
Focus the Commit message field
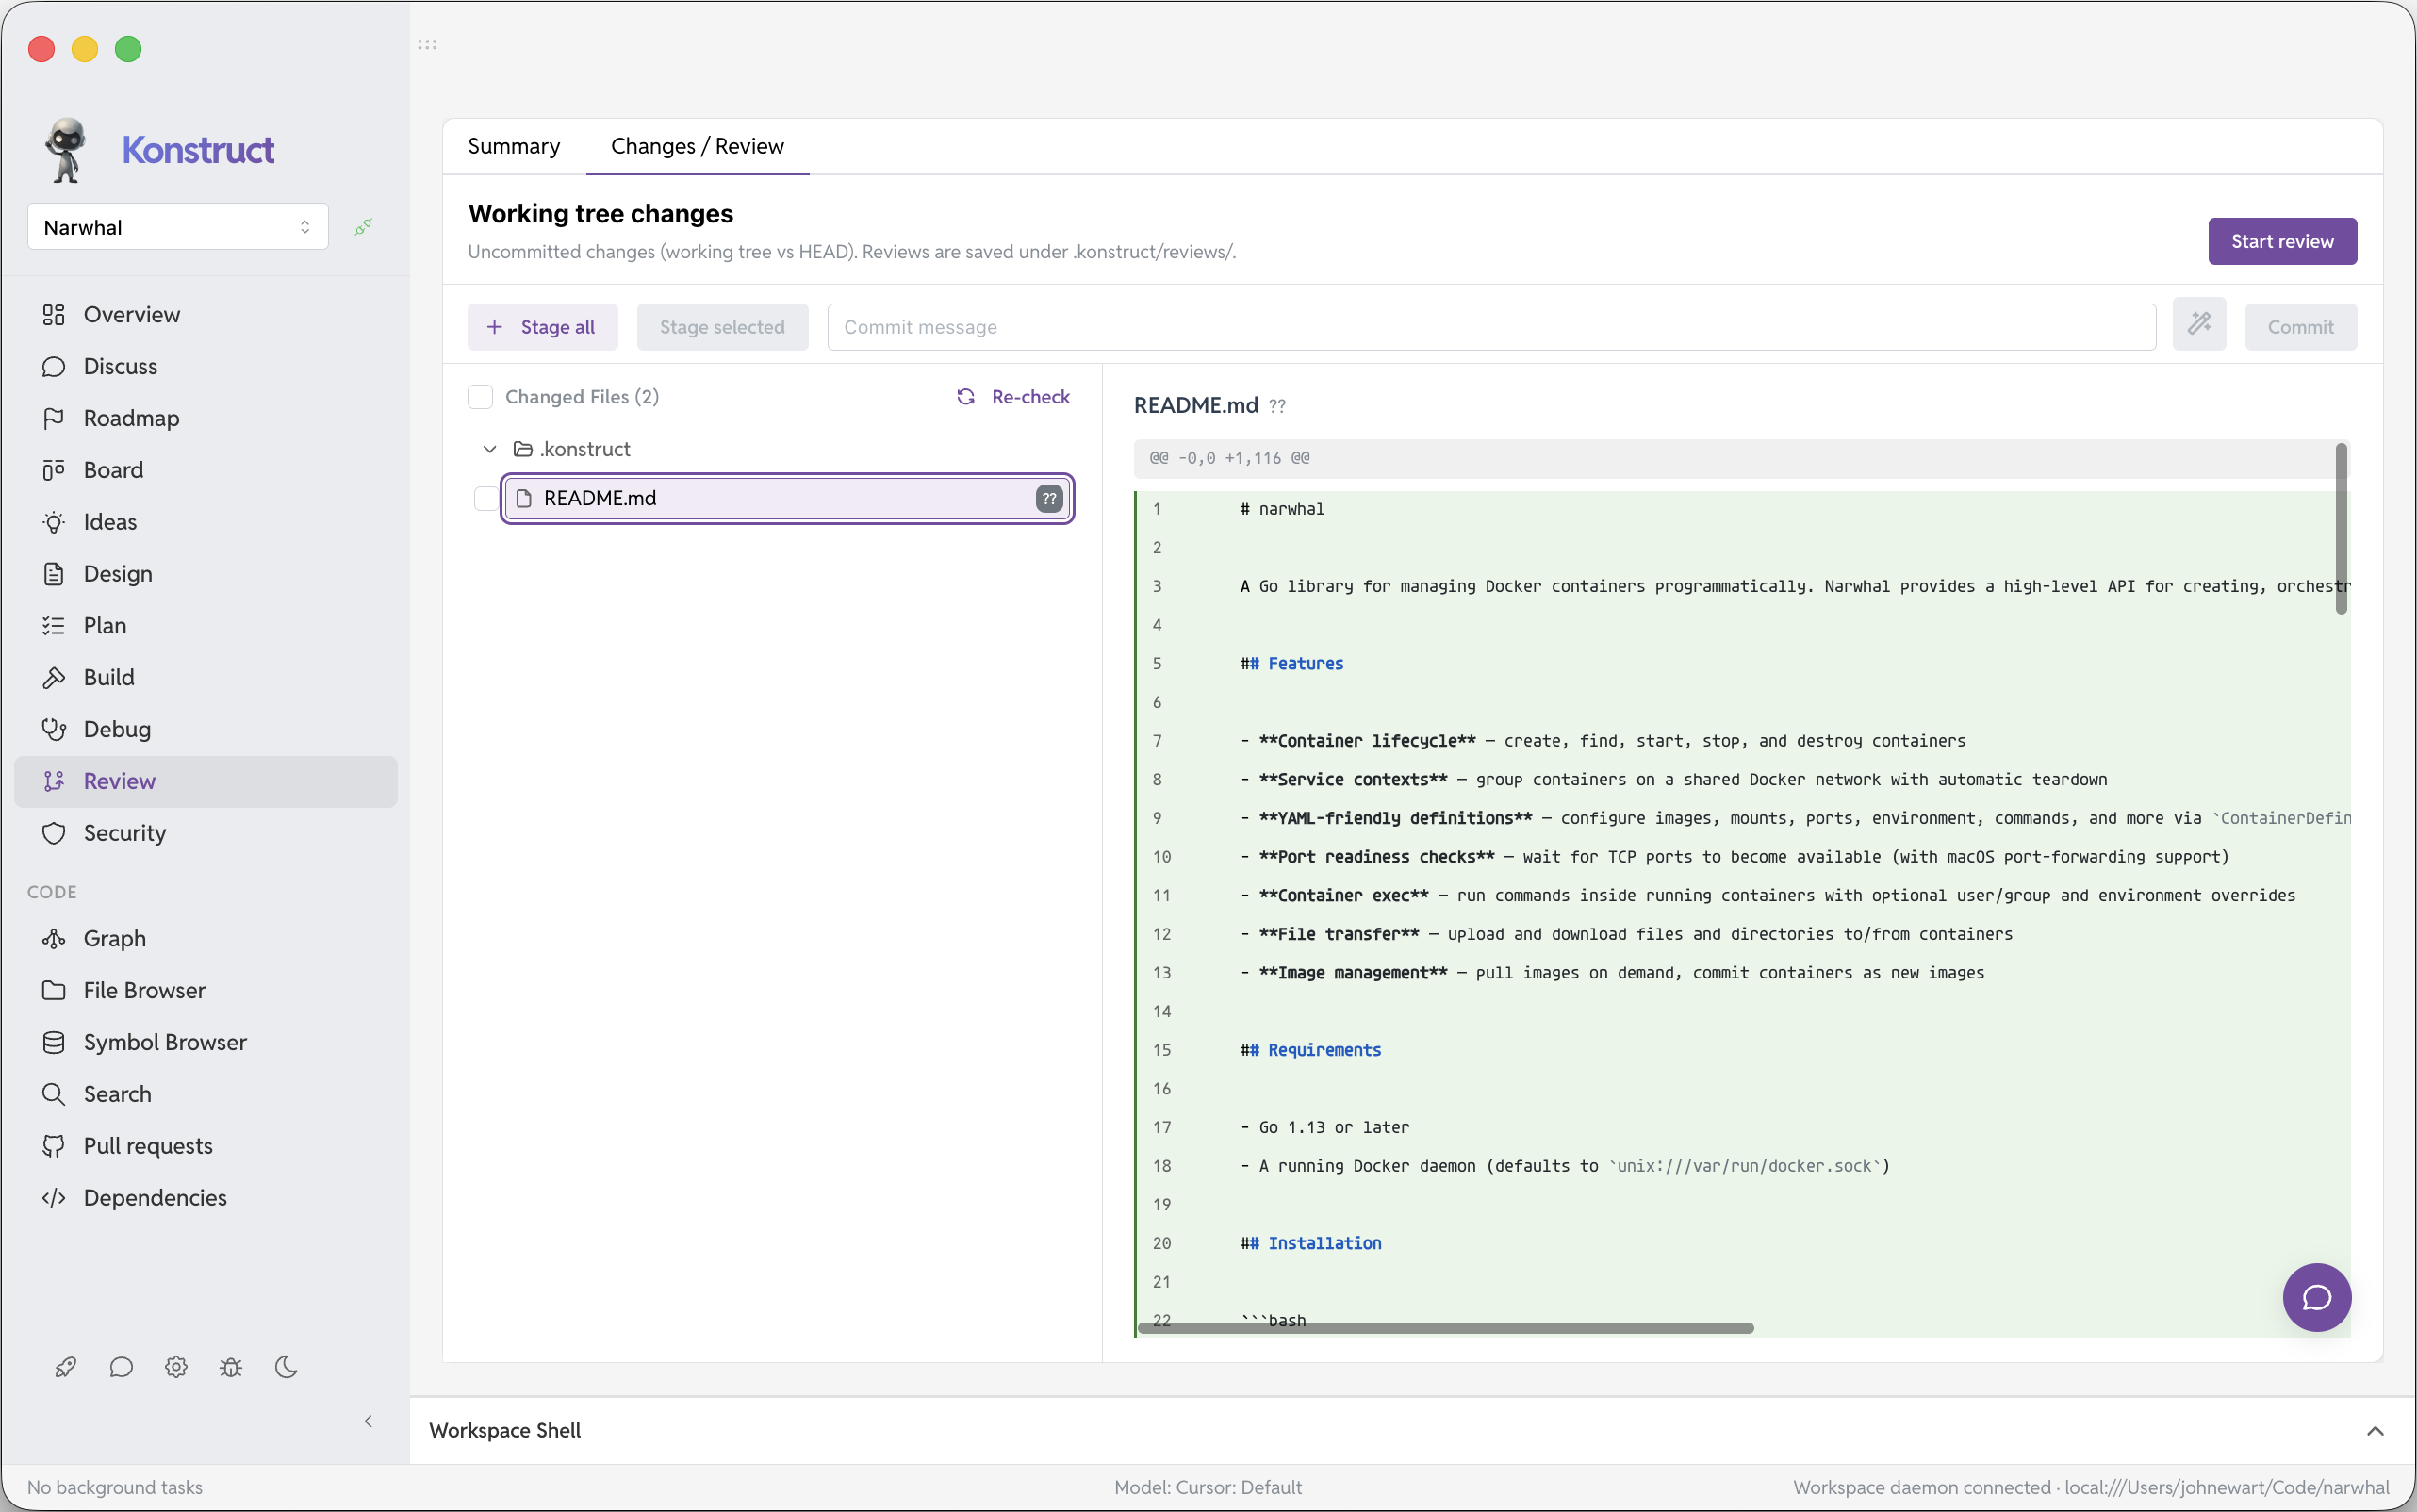pyautogui.click(x=1491, y=328)
